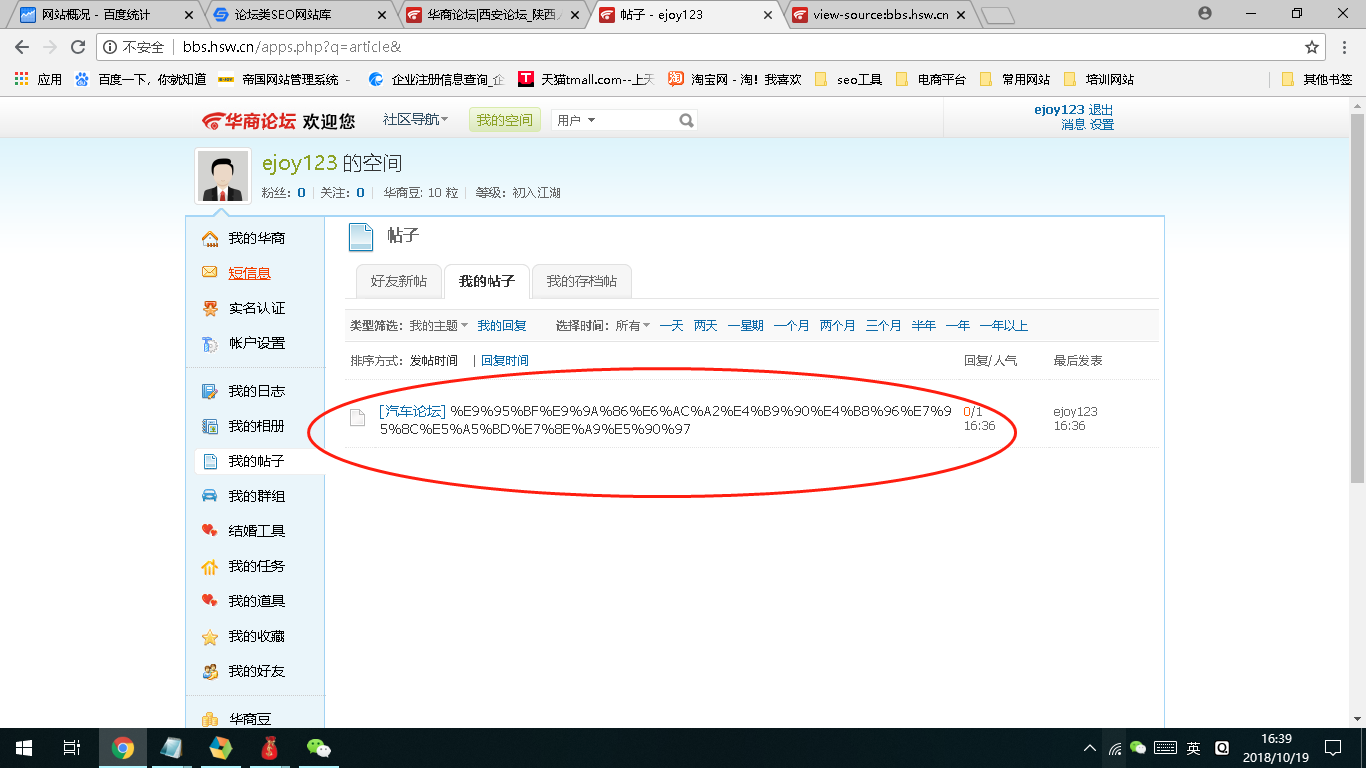The height and width of the screenshot is (768, 1366).
Task: Click the 我的日志 sidebar icon
Action: tap(209, 391)
